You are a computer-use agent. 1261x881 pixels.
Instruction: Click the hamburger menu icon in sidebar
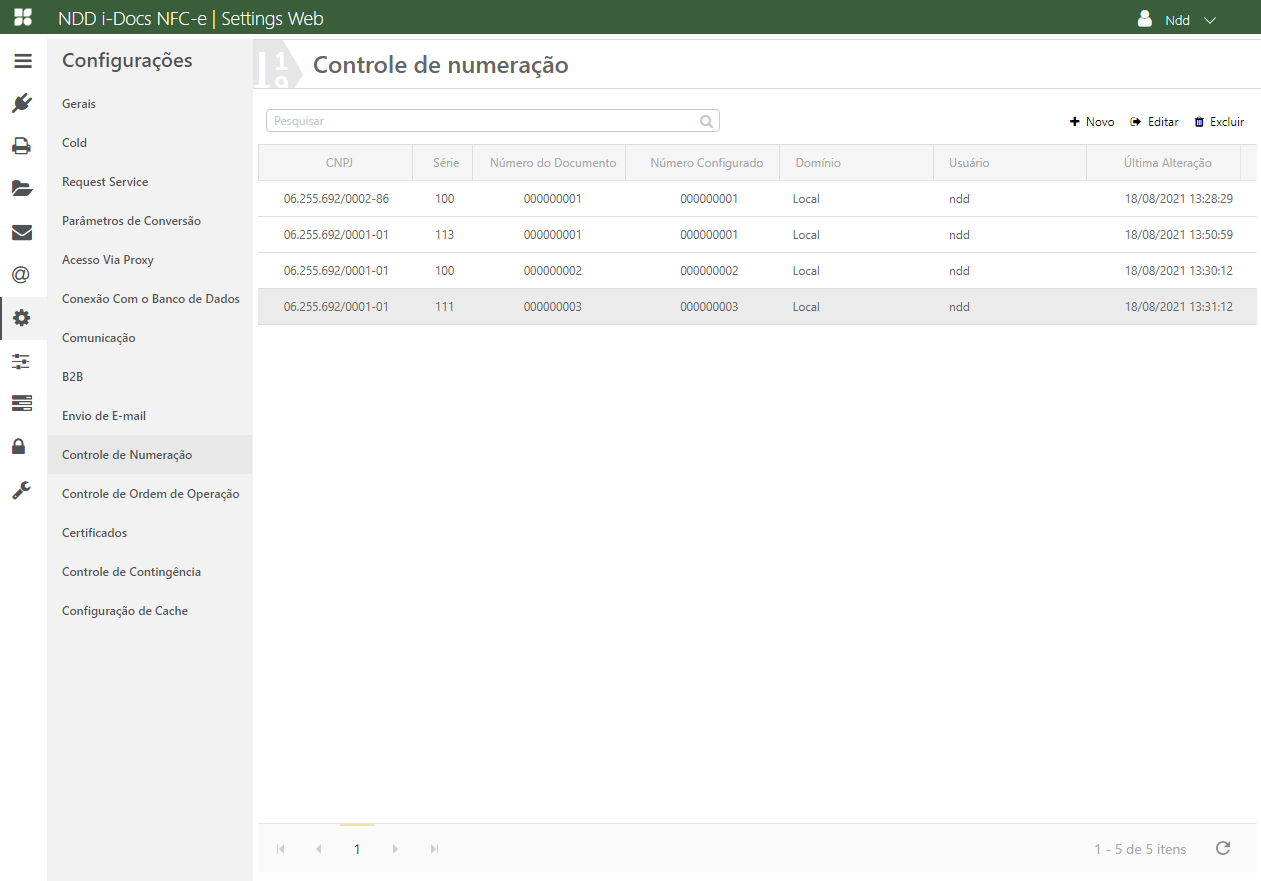point(22,61)
